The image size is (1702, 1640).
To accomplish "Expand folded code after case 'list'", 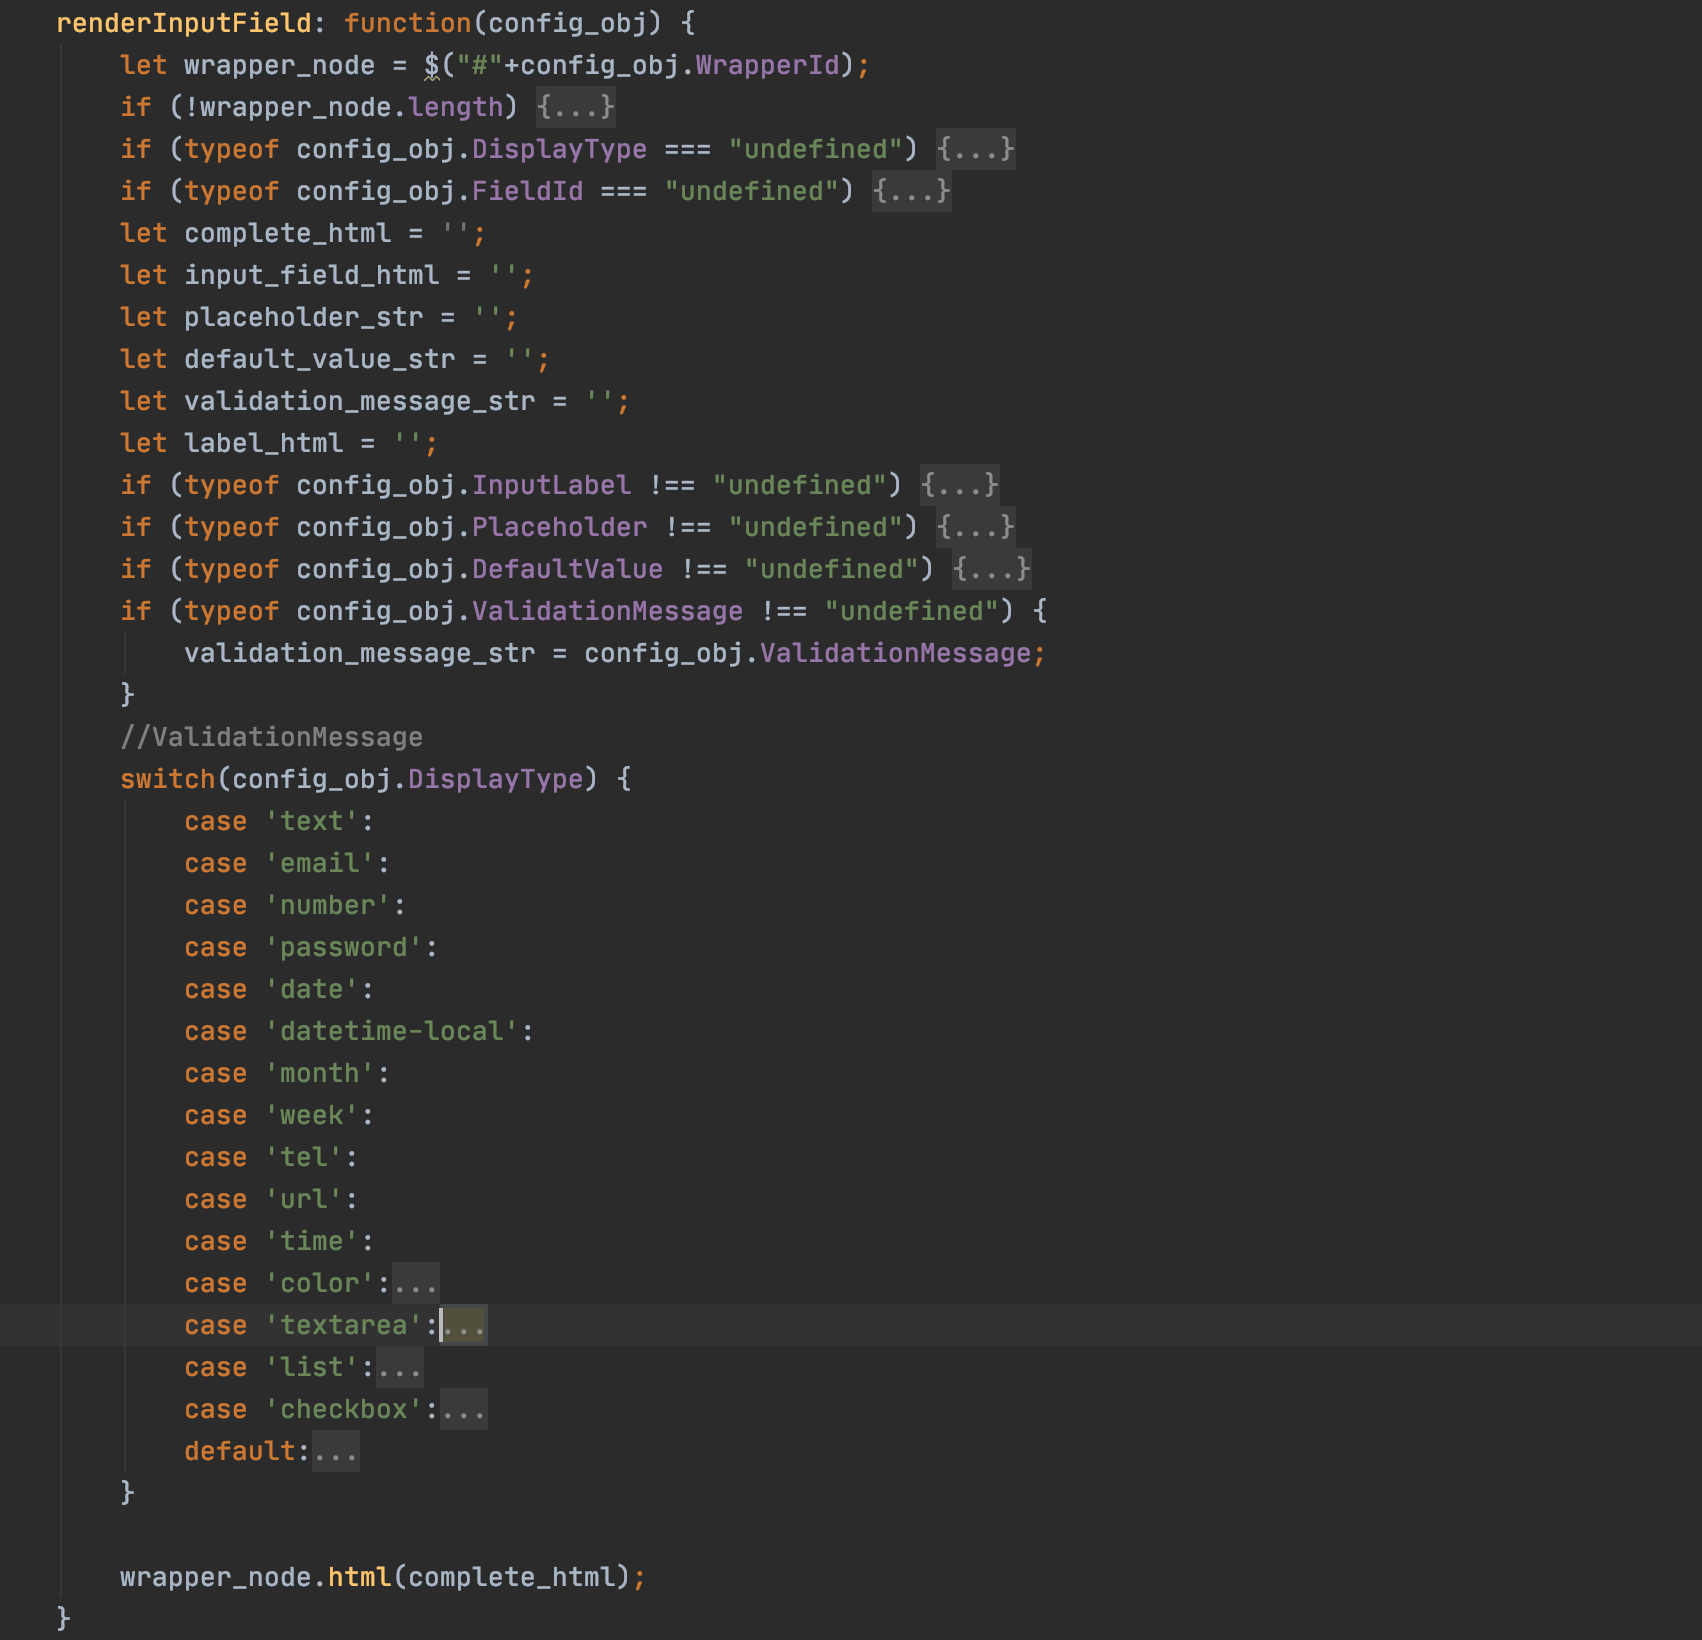I will (x=399, y=1367).
